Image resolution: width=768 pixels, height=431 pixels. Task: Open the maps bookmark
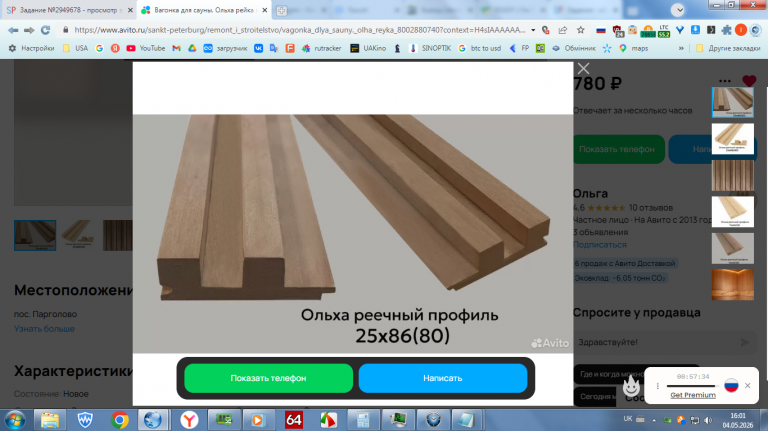[634, 48]
